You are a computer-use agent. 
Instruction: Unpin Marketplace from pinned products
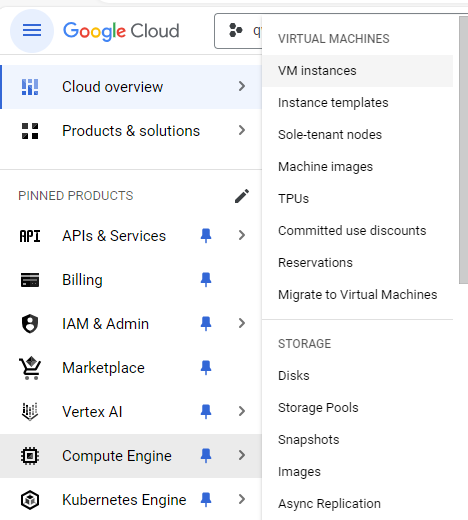click(x=206, y=368)
